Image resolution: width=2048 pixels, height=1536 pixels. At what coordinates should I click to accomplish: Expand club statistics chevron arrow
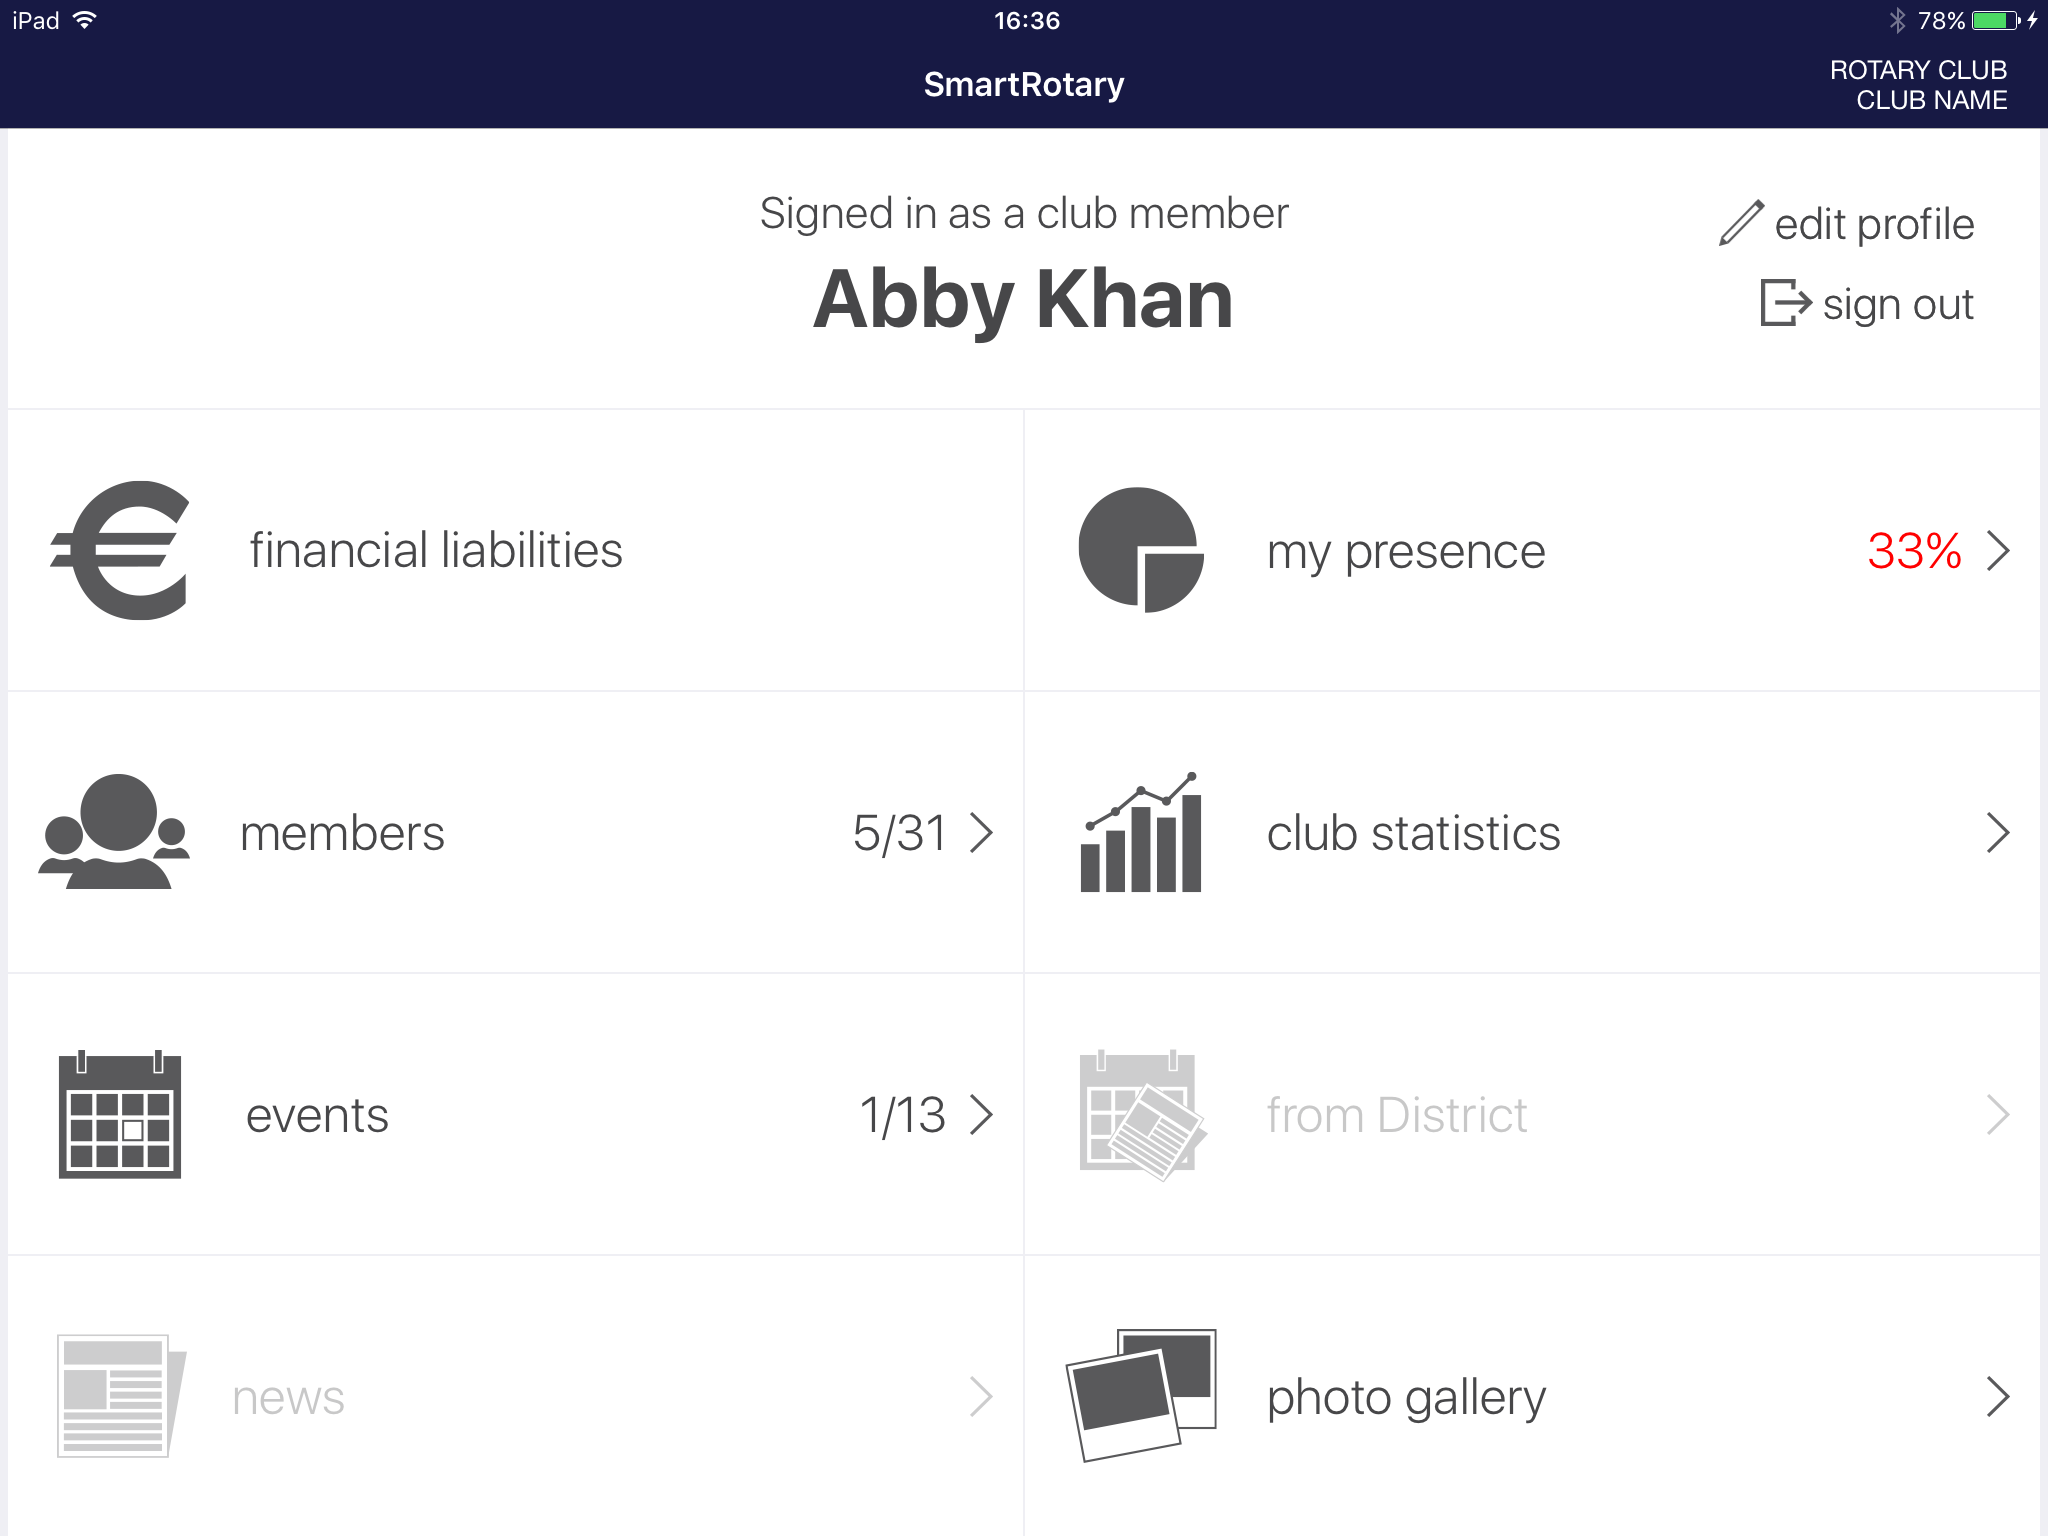click(1998, 833)
